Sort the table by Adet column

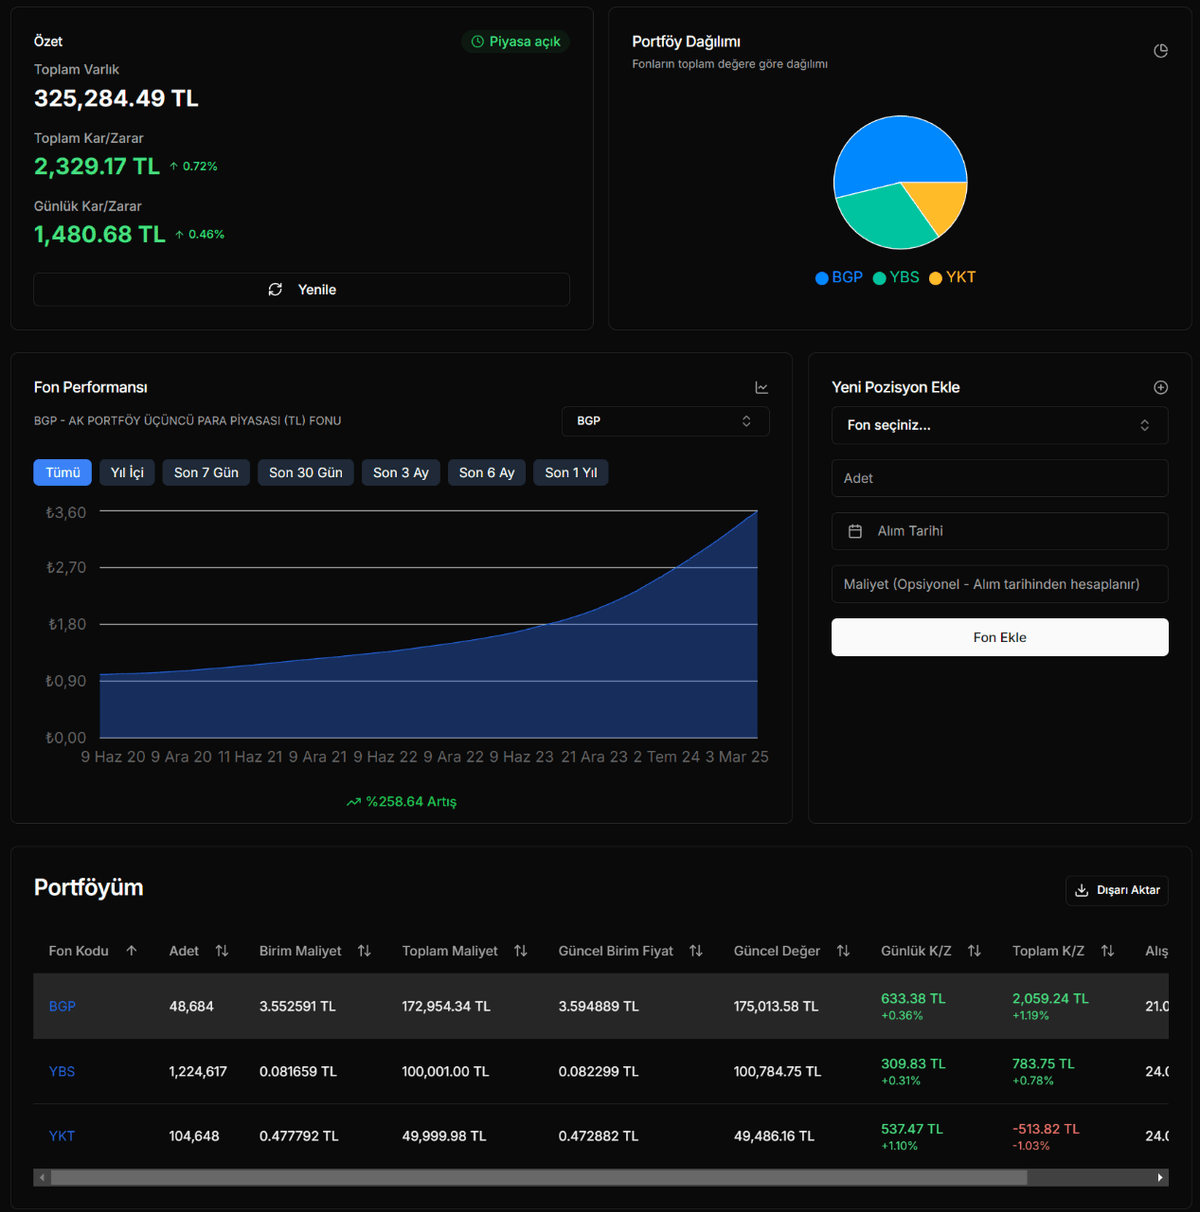pyautogui.click(x=222, y=951)
